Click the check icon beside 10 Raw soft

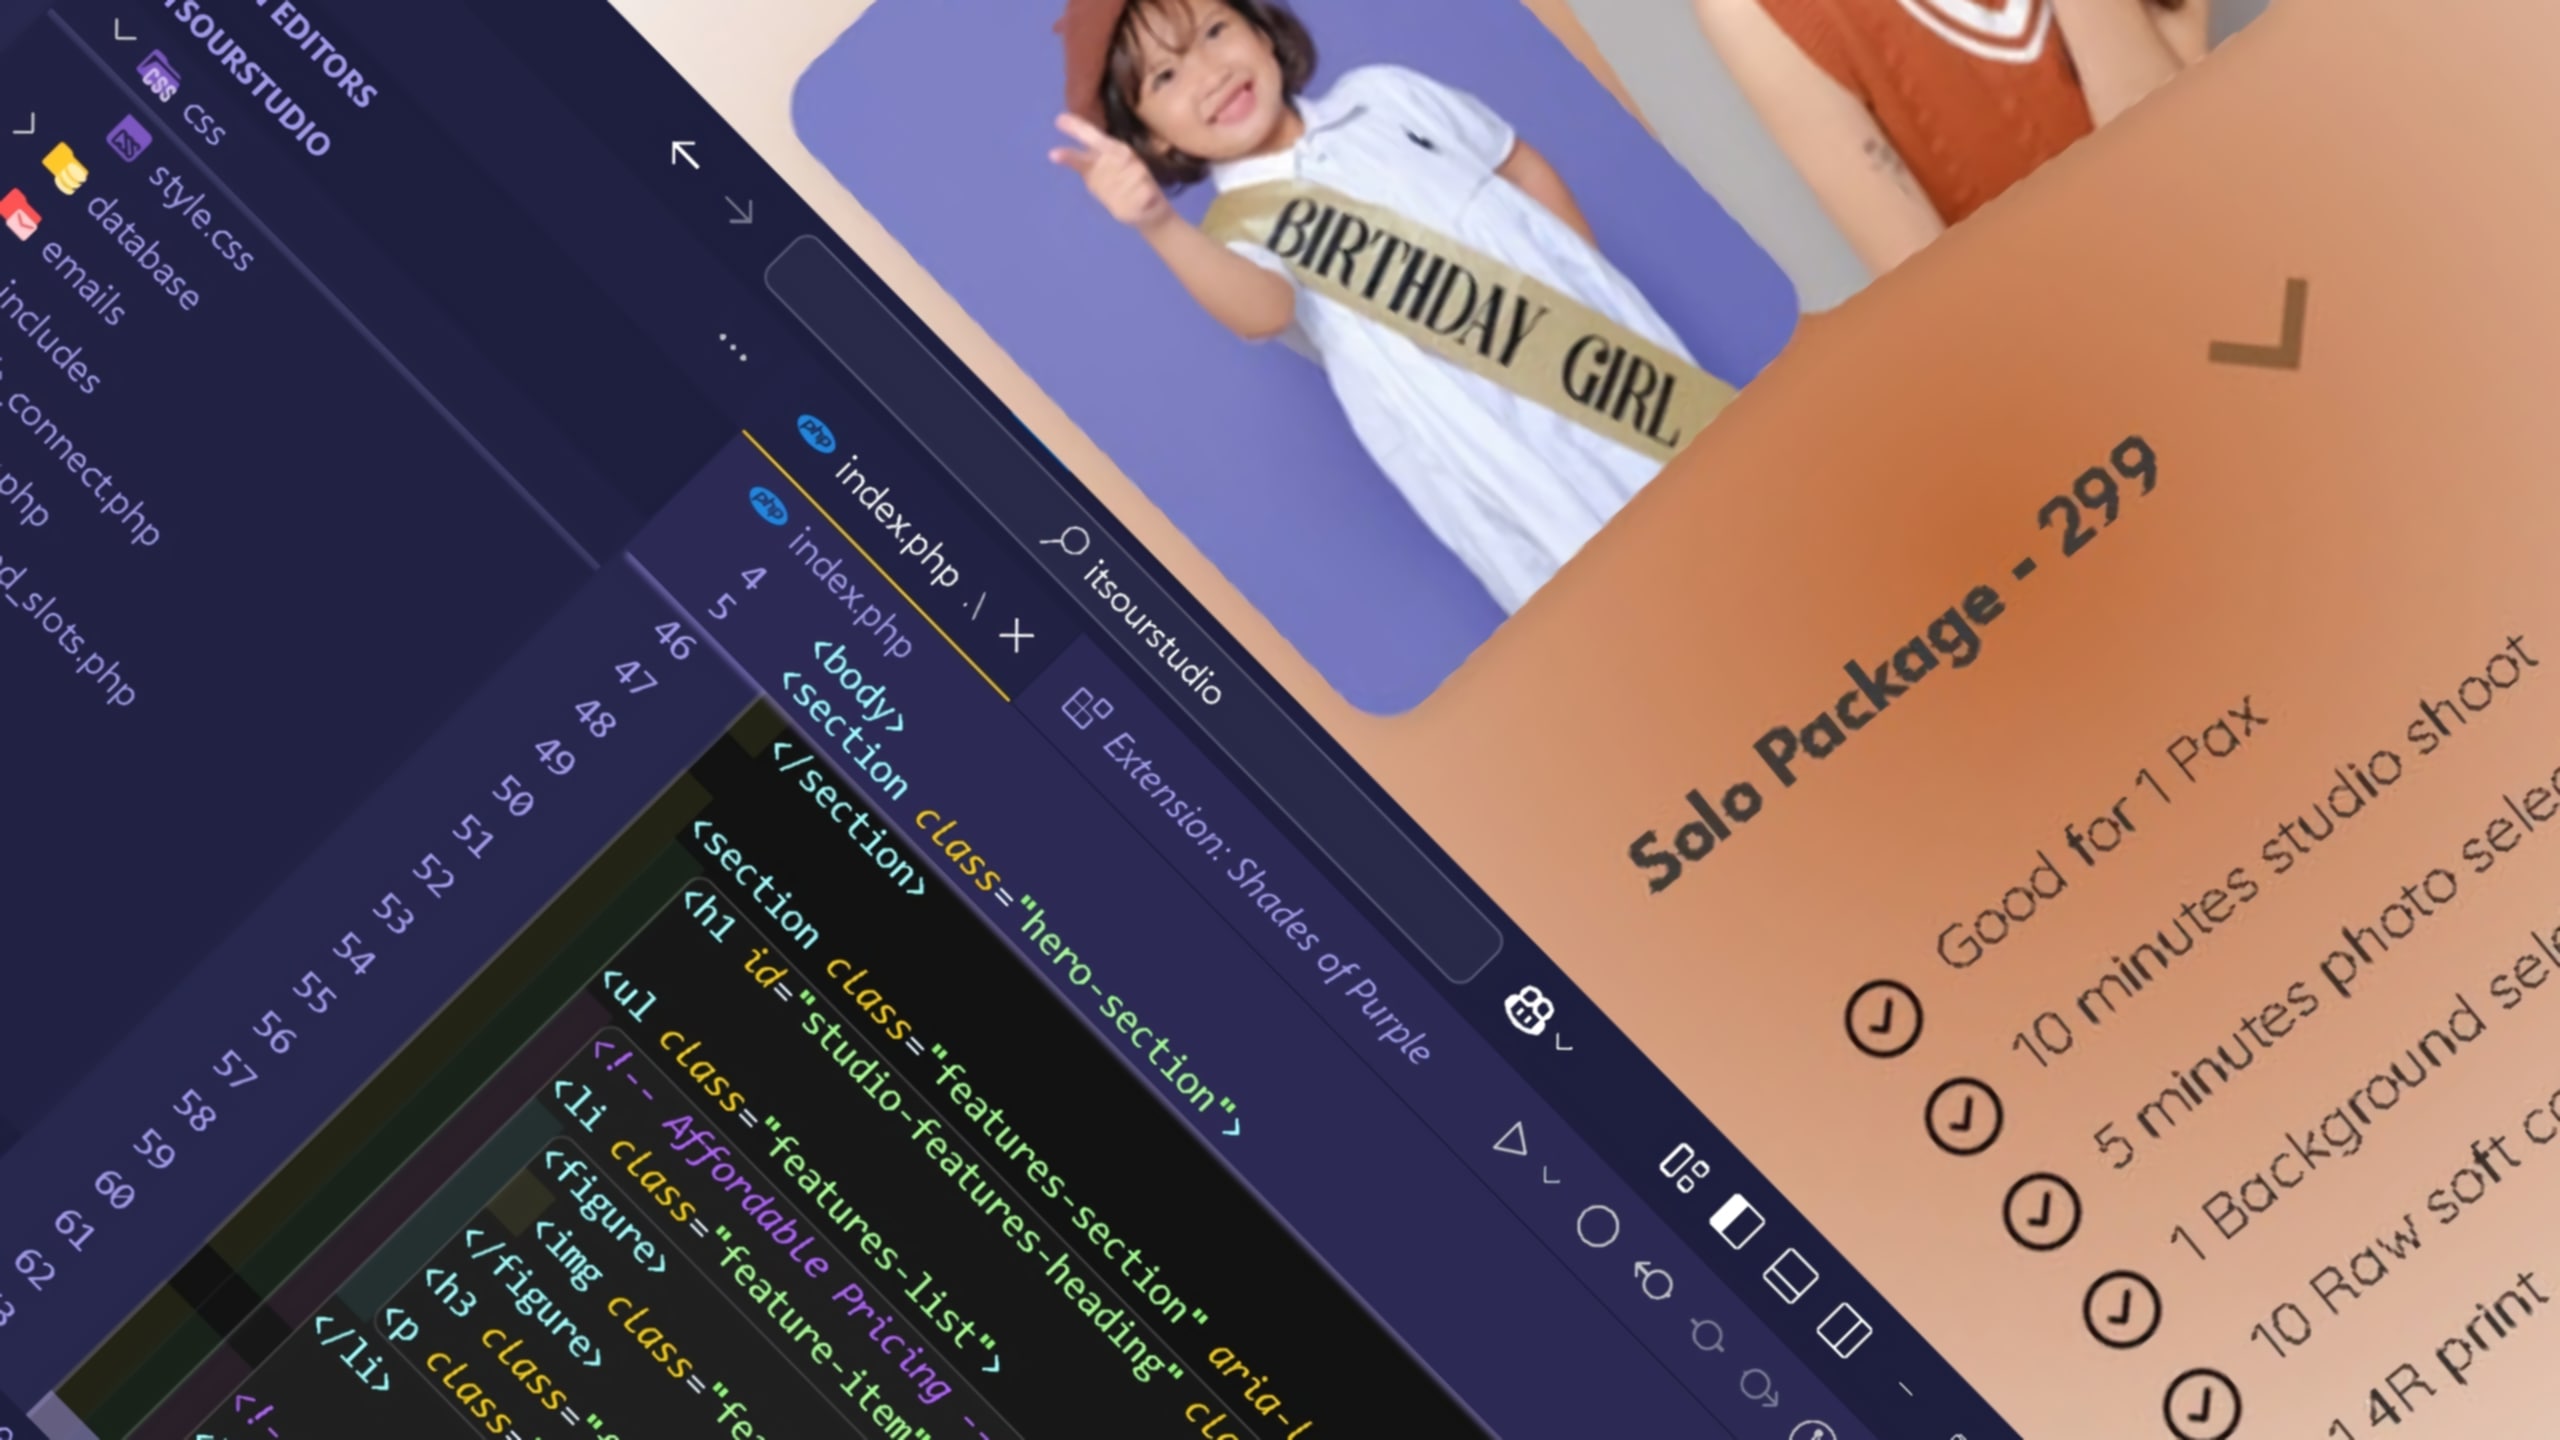pyautogui.click(x=2200, y=1408)
